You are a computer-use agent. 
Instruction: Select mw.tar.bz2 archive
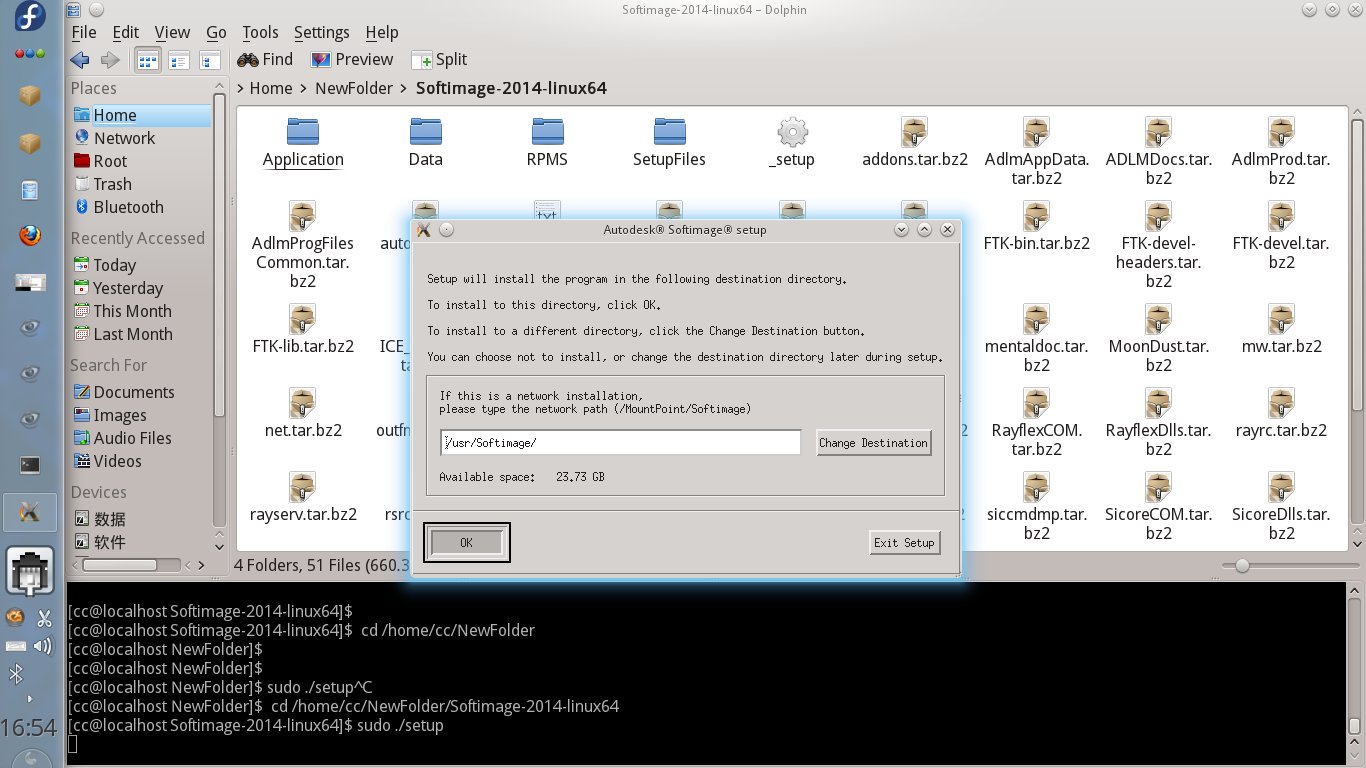click(x=1282, y=331)
